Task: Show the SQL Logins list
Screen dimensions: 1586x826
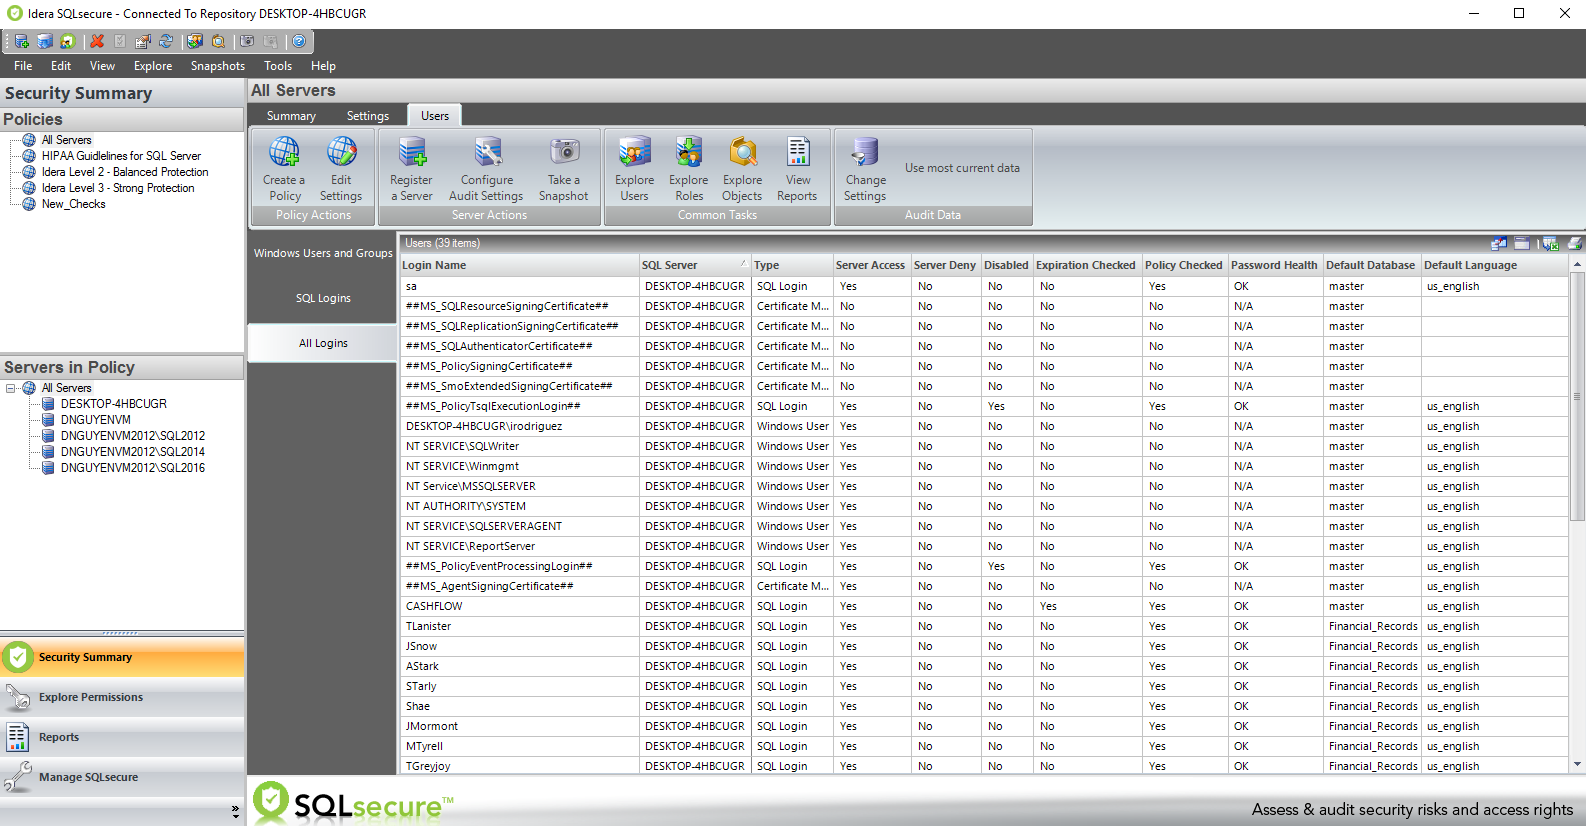Action: (x=323, y=298)
